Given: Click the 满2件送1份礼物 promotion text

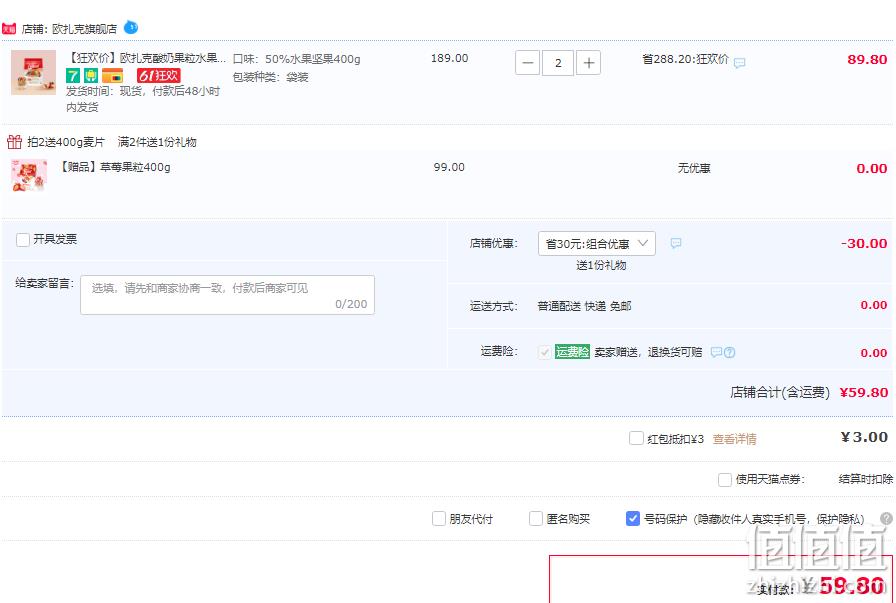Looking at the screenshot, I should pos(157,142).
